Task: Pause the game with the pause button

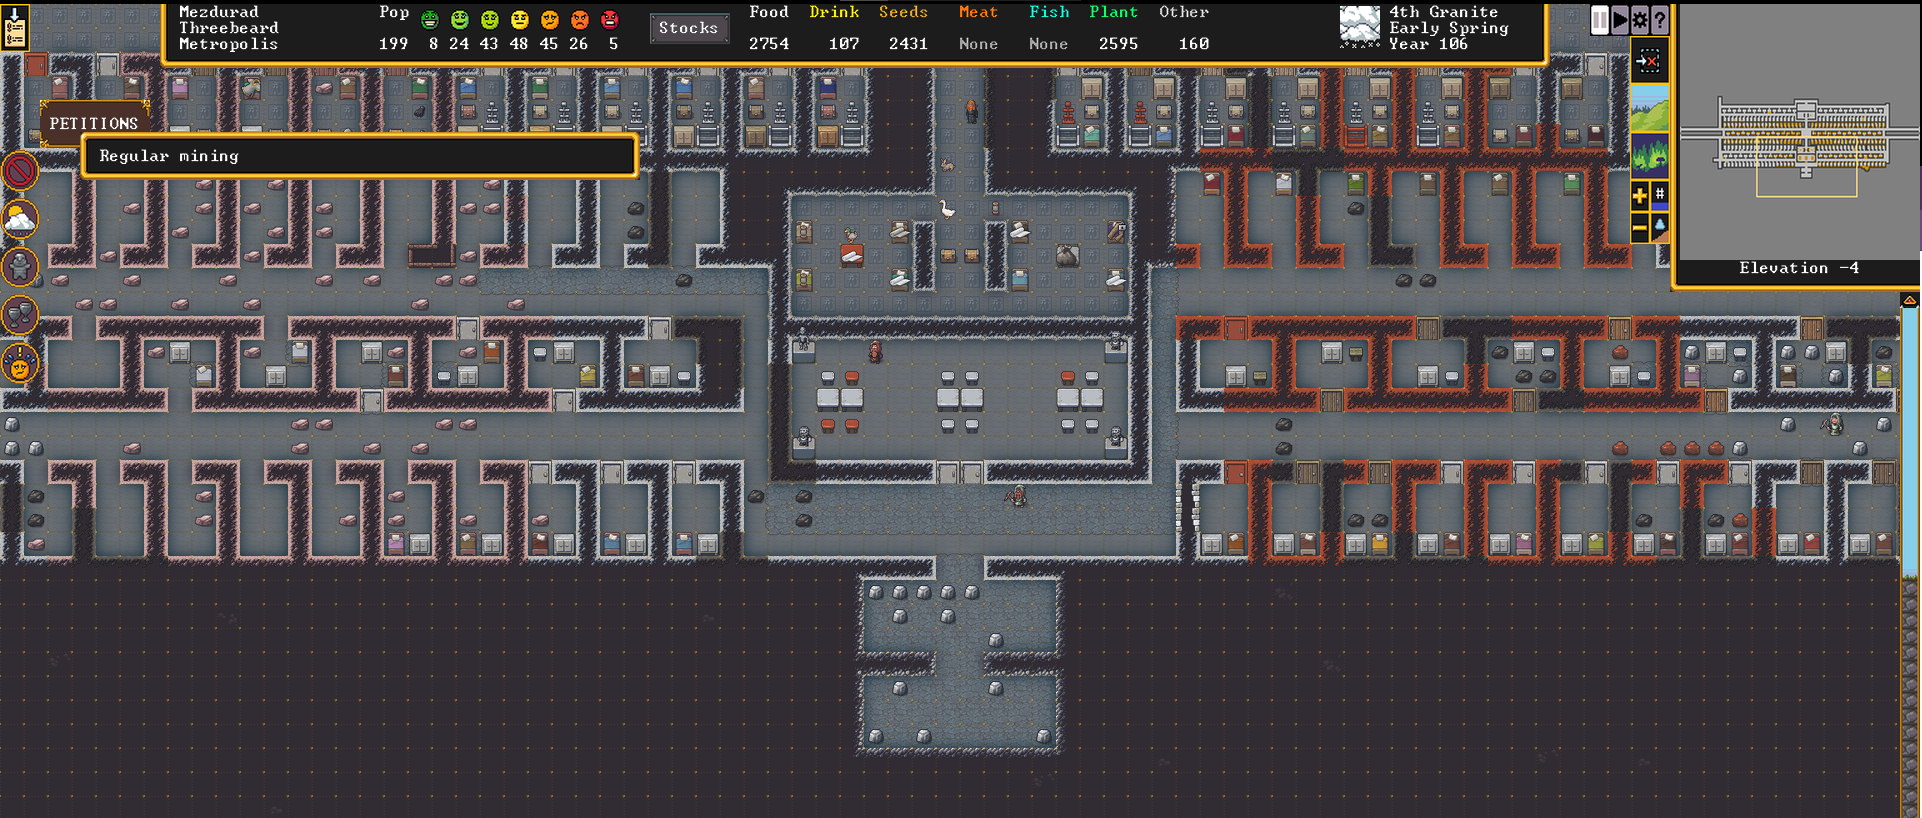Action: 1600,20
